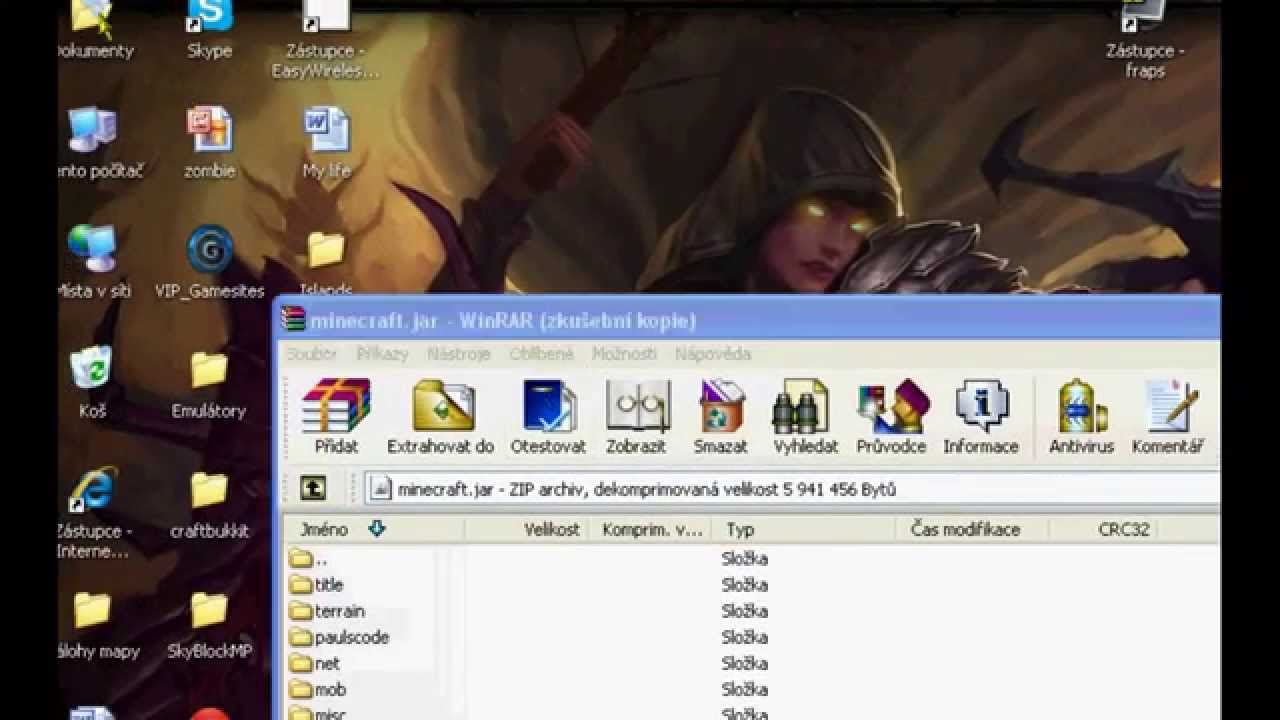1280x720 pixels.
Task: Click the Přidat (Add) toolbar icon
Action: click(x=336, y=417)
